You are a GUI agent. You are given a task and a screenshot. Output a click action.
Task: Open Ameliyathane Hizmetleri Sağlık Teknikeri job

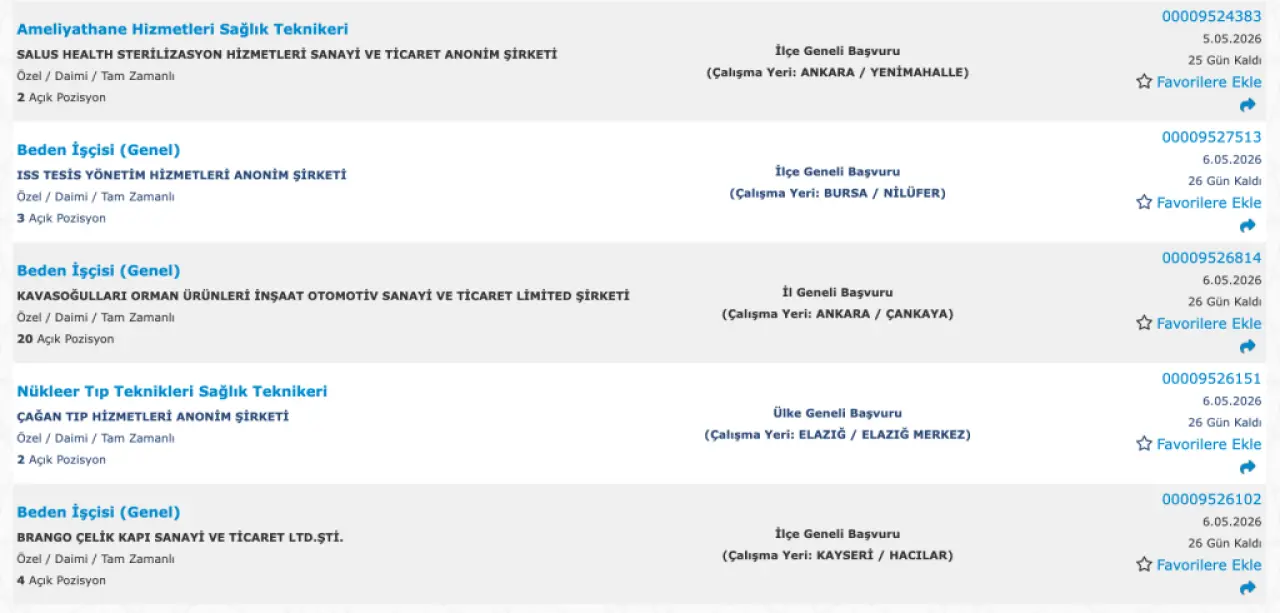coord(182,30)
